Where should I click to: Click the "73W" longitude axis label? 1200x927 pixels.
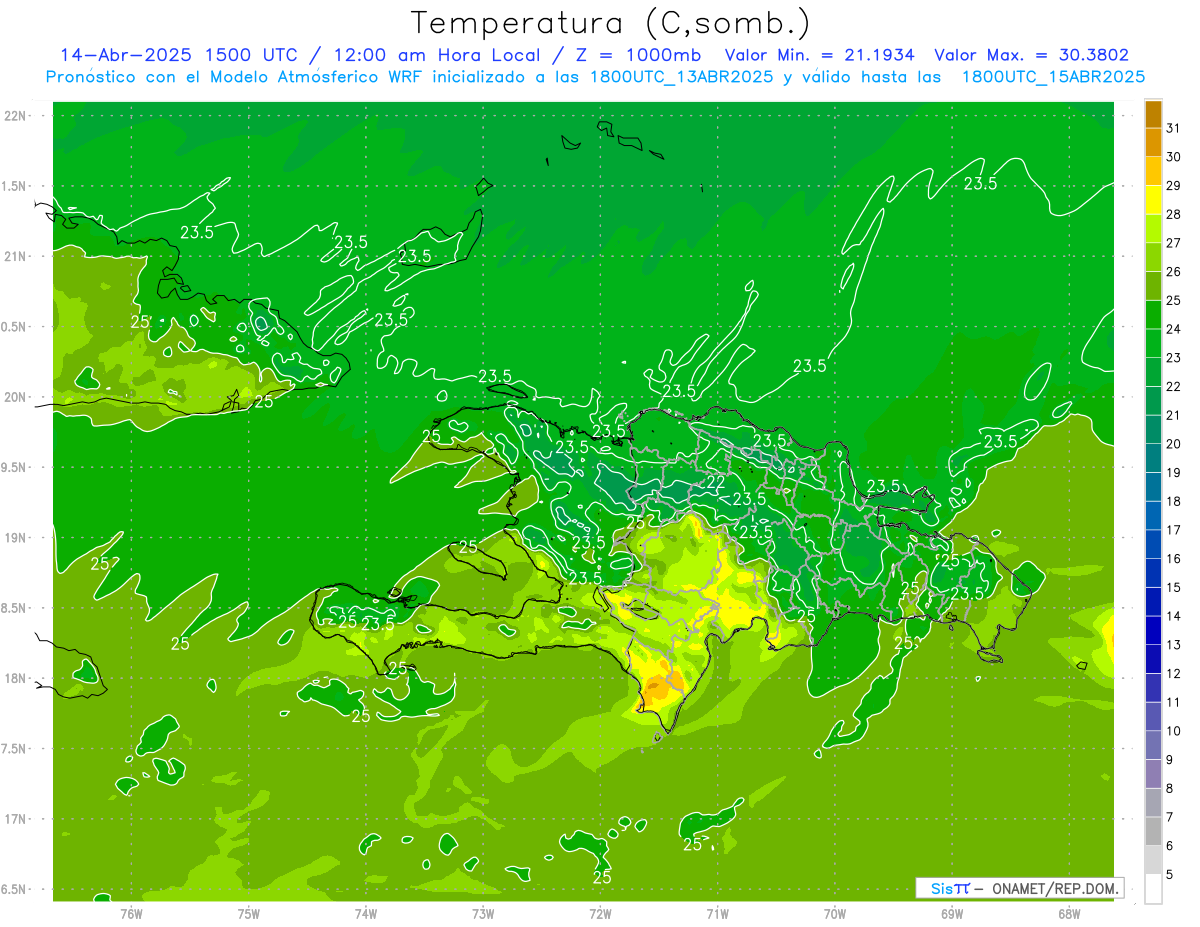click(483, 914)
